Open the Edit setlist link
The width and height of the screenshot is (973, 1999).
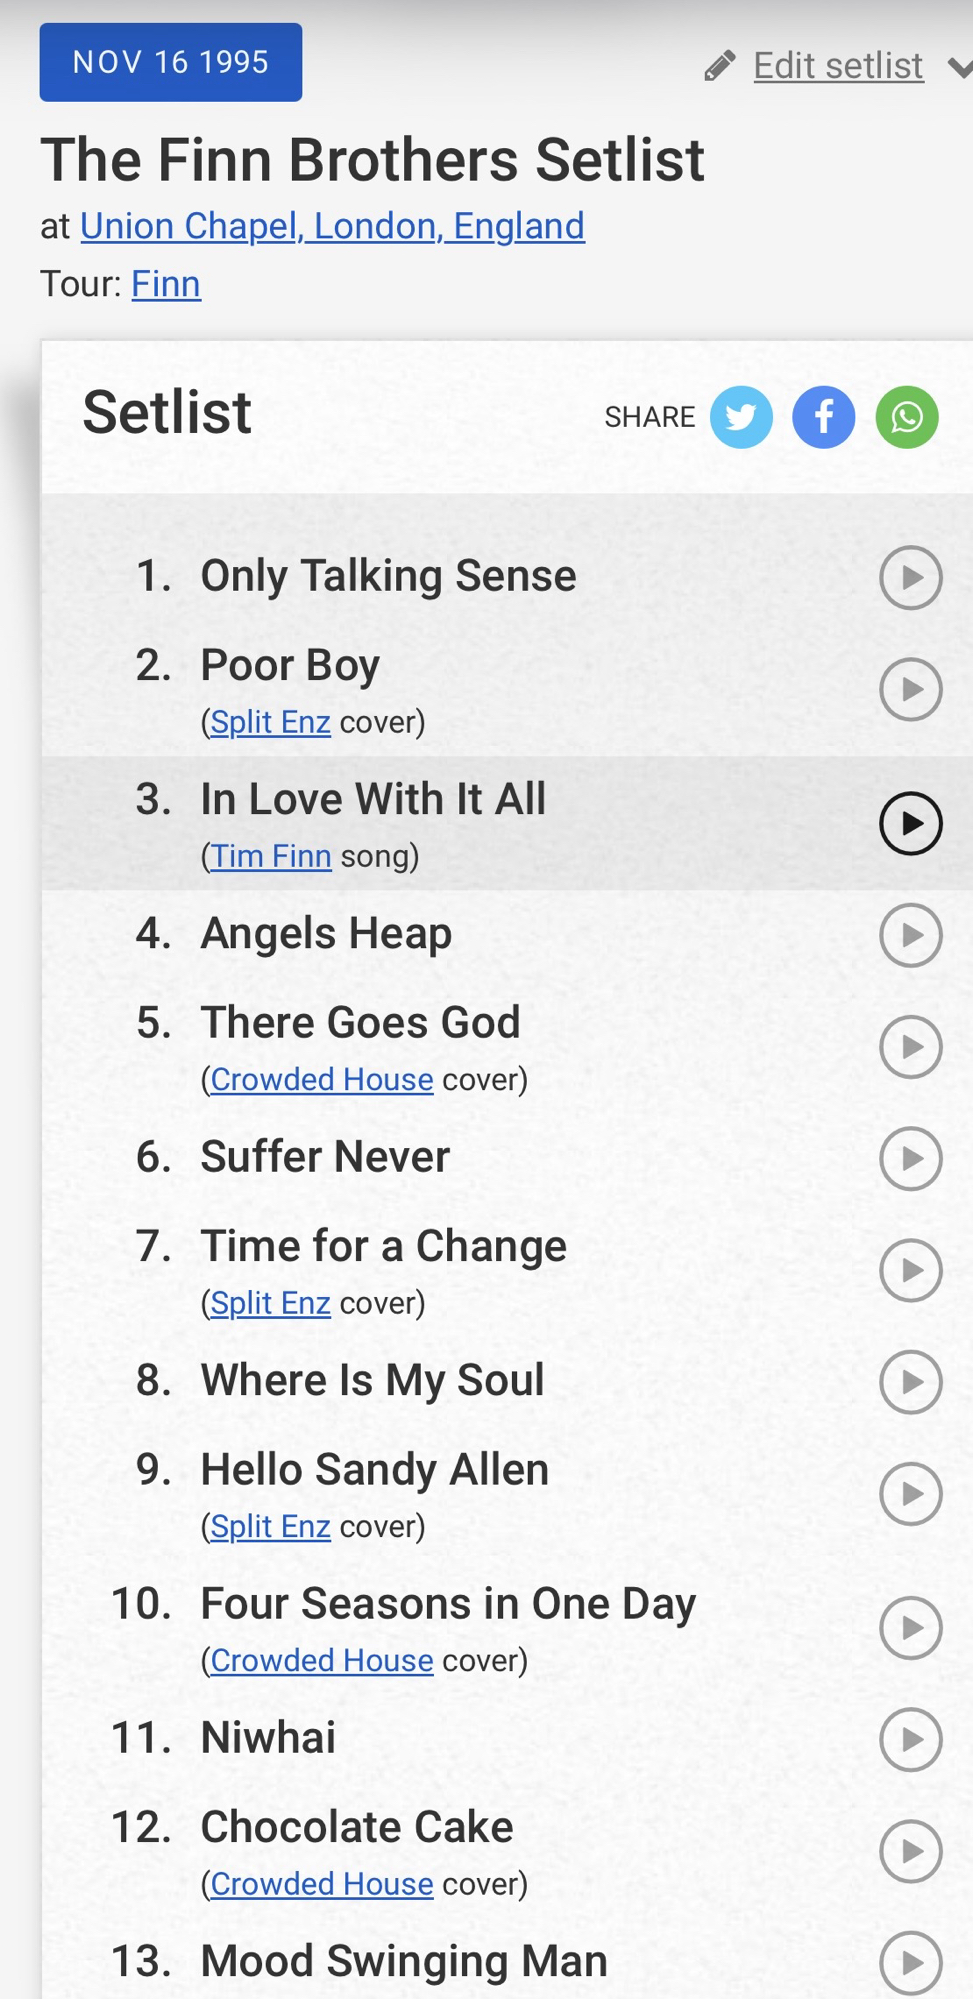tap(838, 66)
